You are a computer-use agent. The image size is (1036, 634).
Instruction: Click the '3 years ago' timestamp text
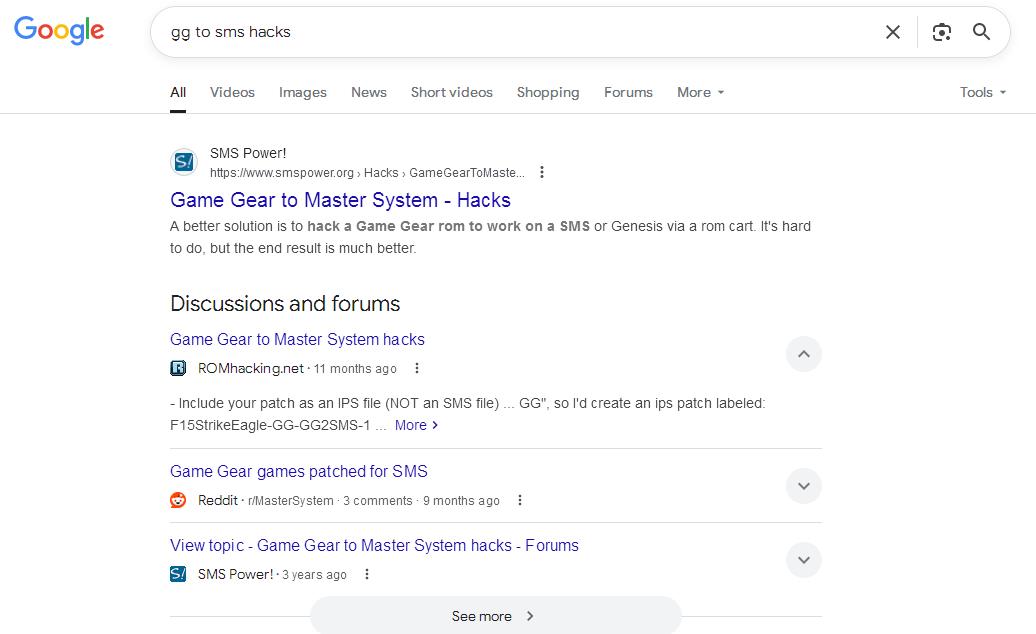[x=314, y=575]
